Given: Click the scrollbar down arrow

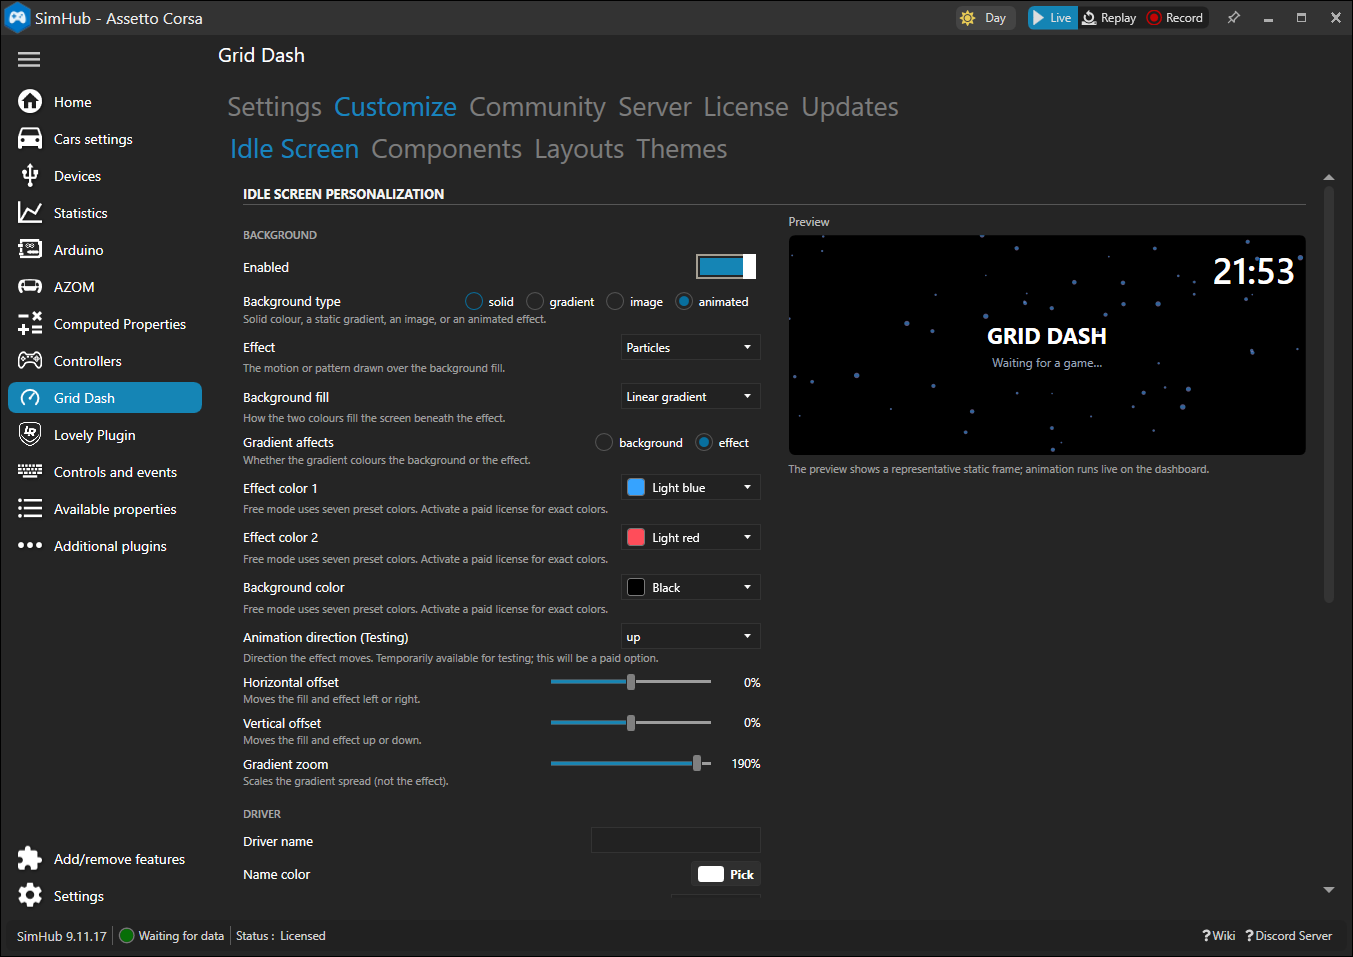Looking at the screenshot, I should click(x=1329, y=889).
